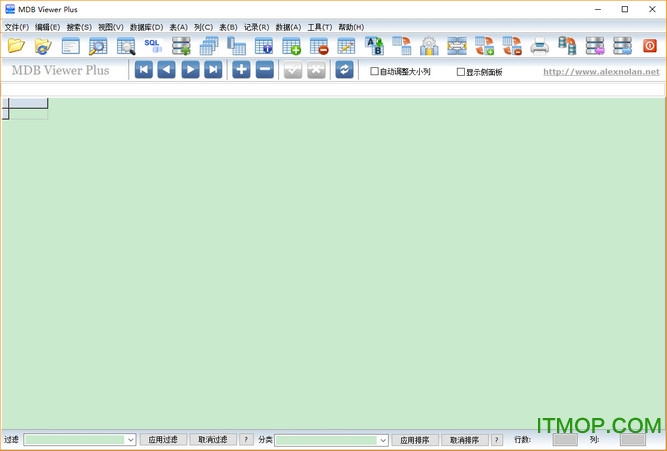Go to the previous record

click(166, 70)
